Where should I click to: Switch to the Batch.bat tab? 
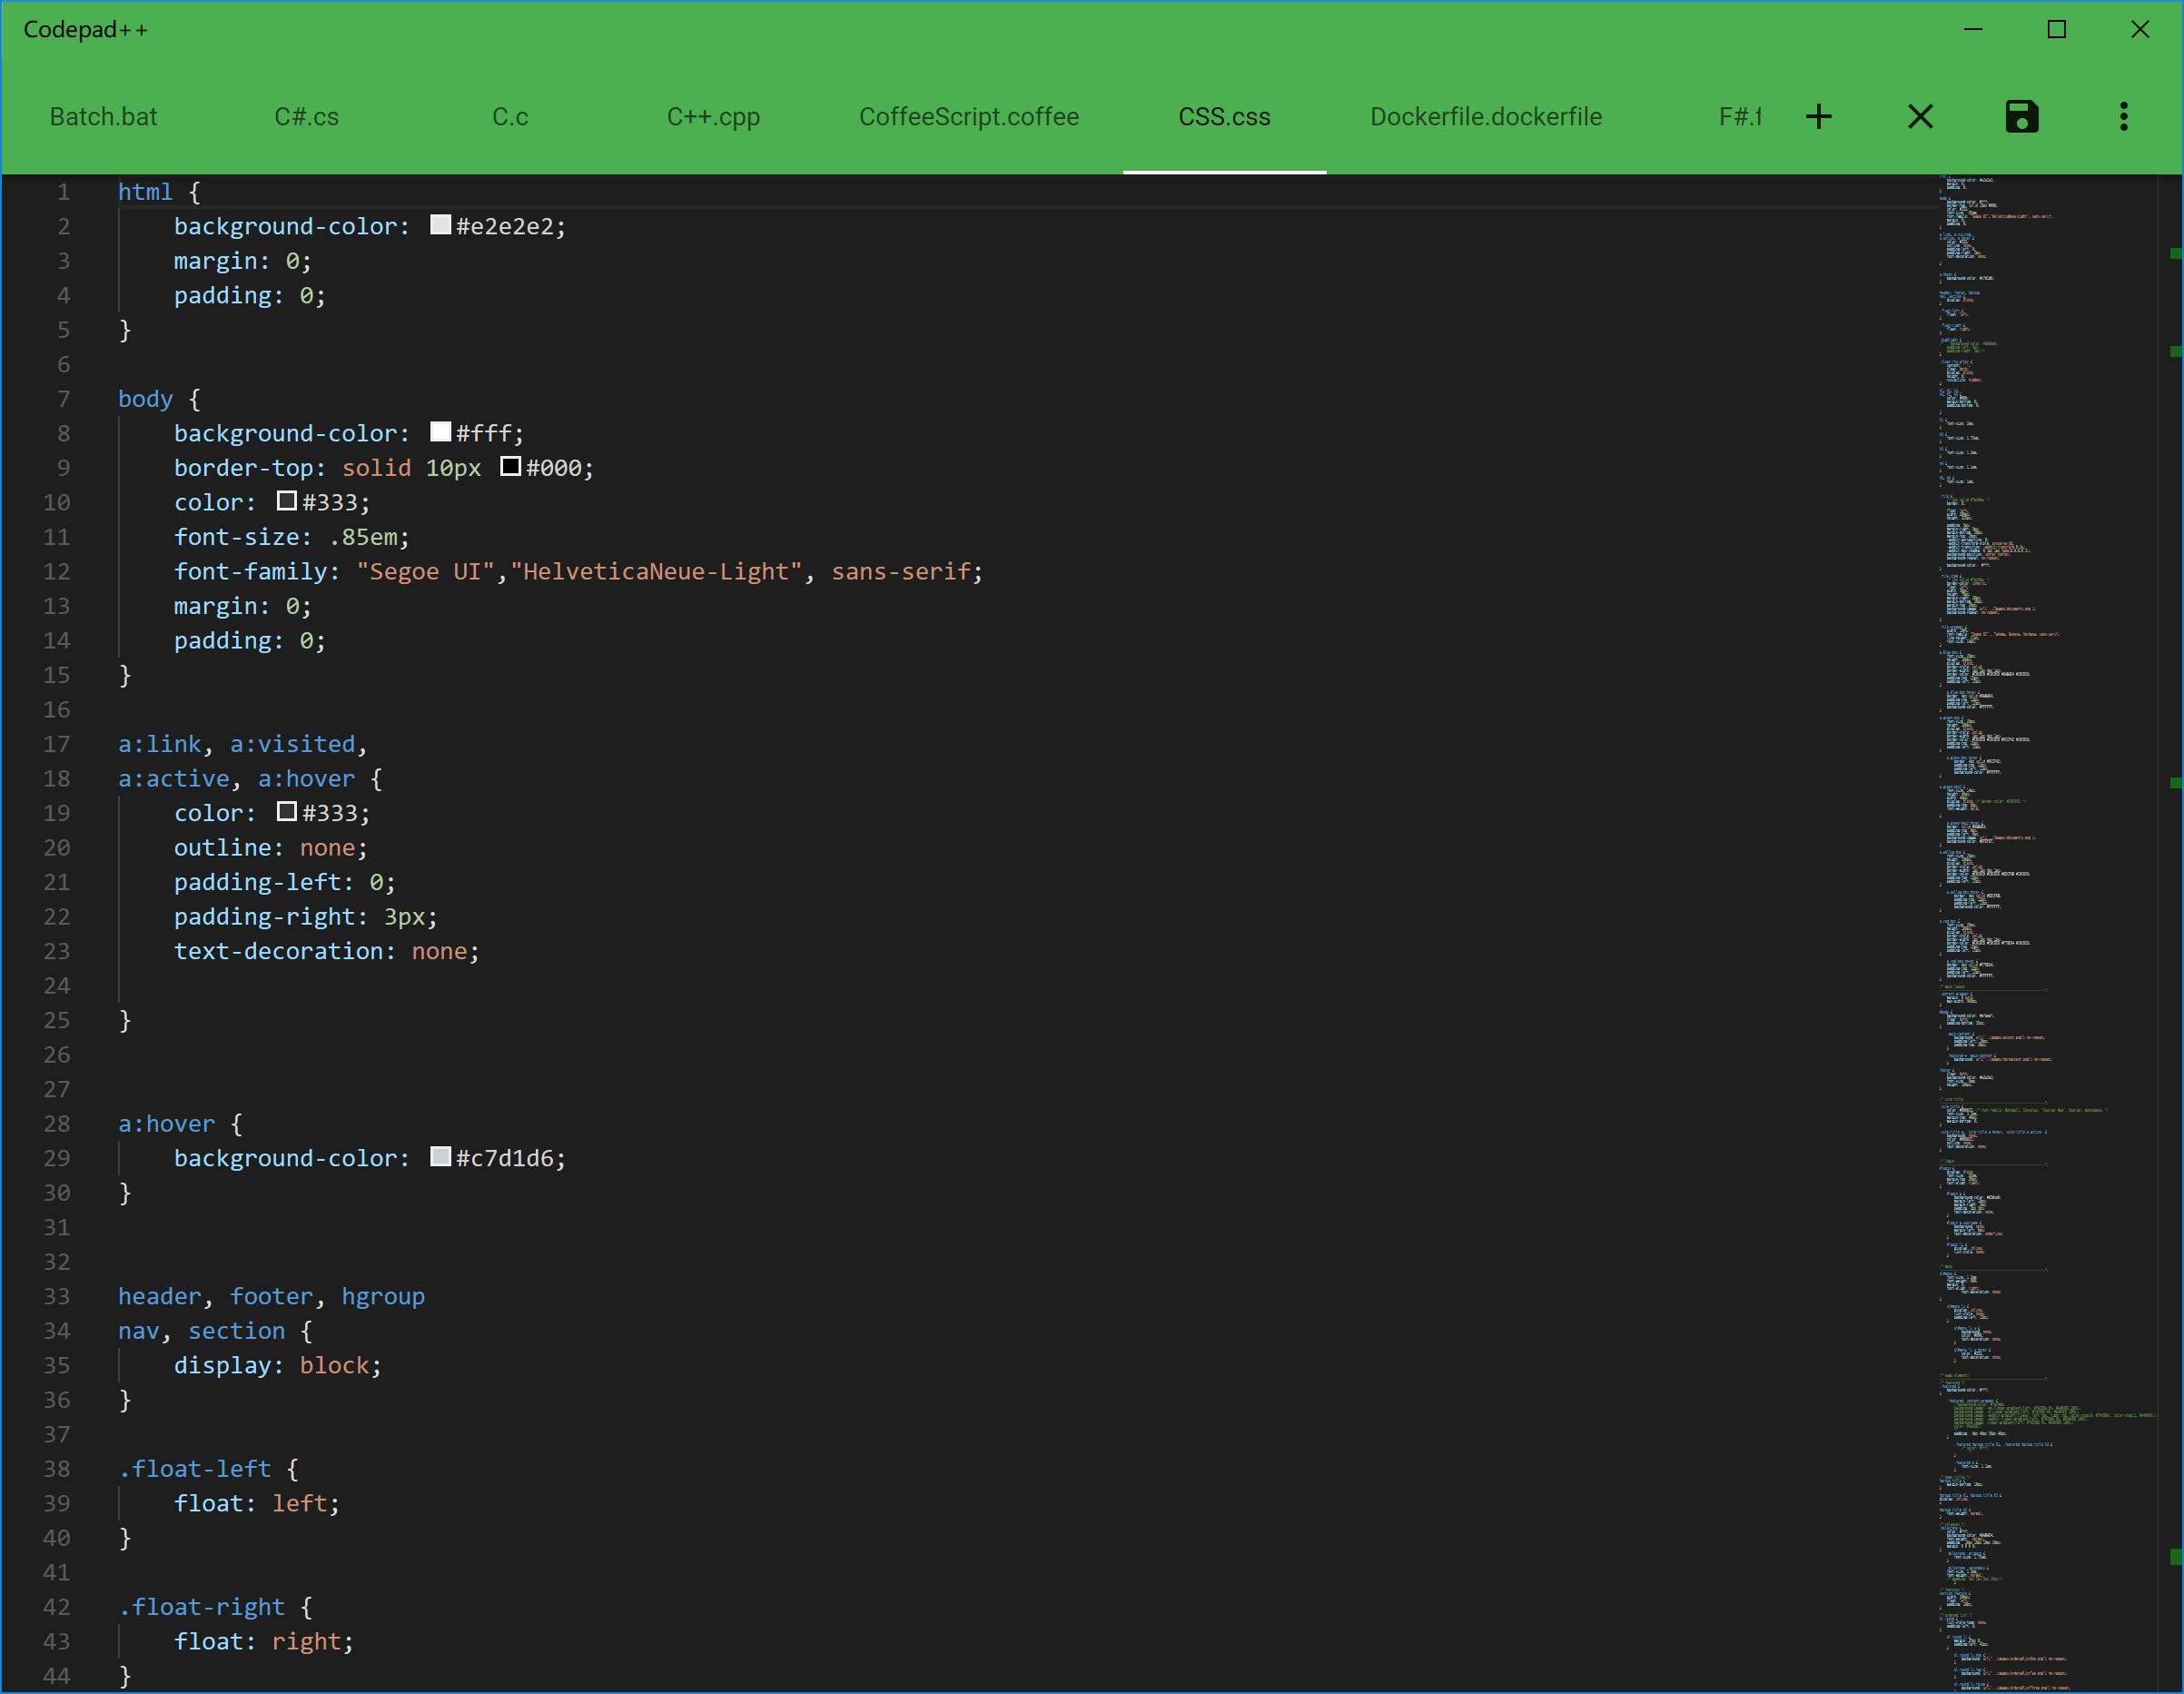(103, 117)
